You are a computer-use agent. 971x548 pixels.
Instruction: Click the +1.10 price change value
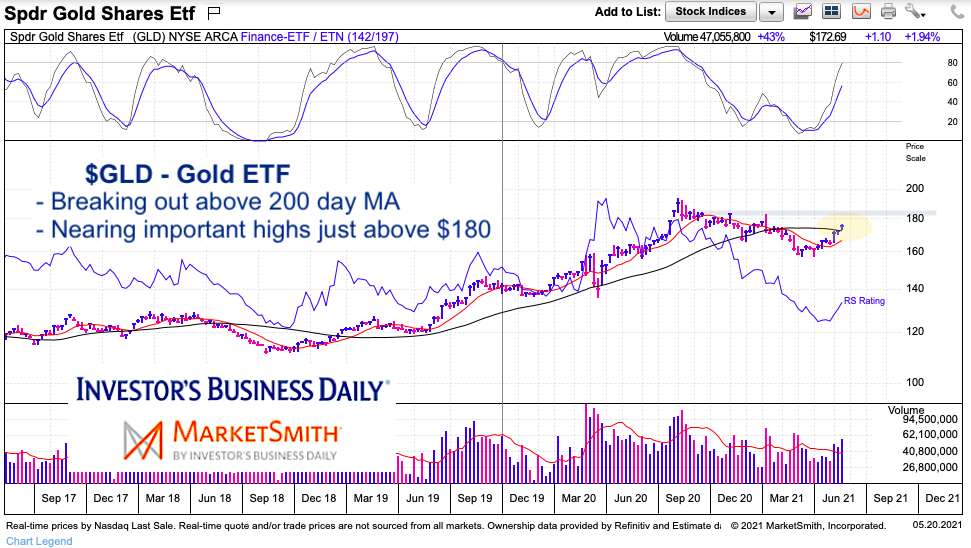[x=878, y=37]
